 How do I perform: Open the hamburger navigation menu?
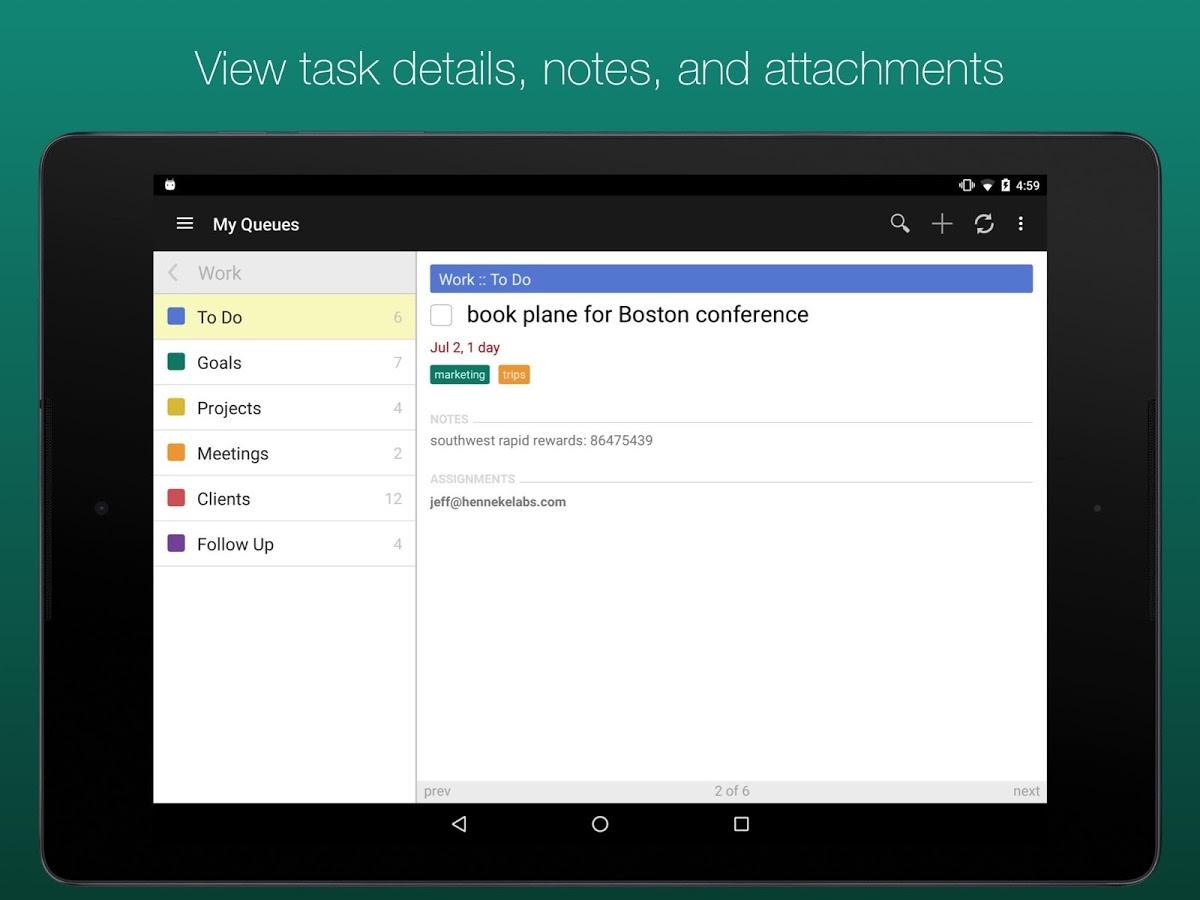tap(185, 224)
